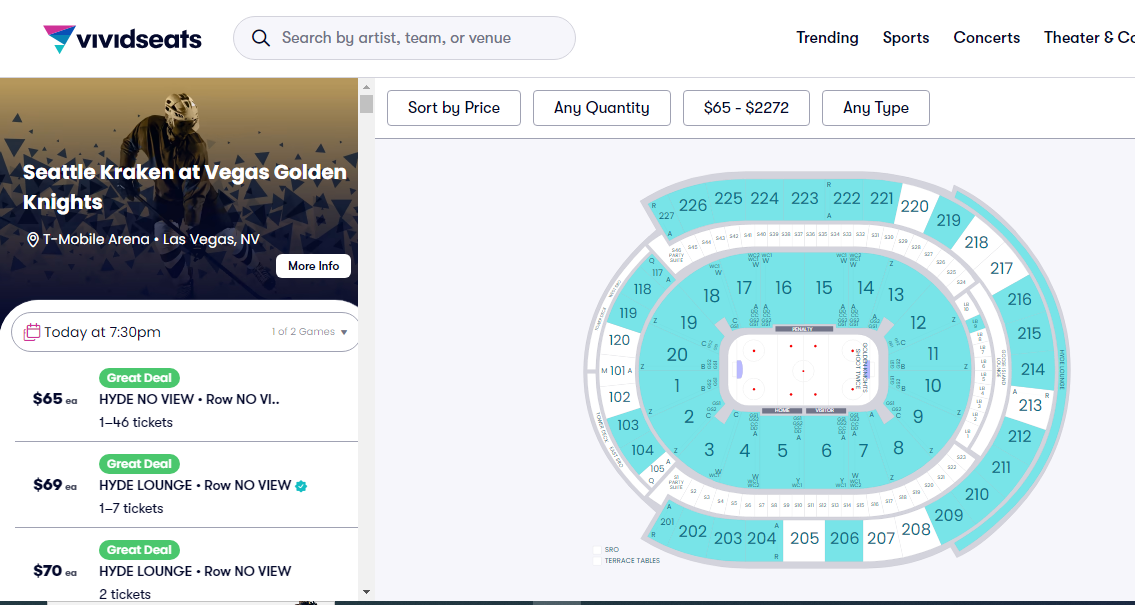Viewport: 1135px width, 605px height.
Task: Toggle the Terrace Tables legend checkbox
Action: (597, 561)
